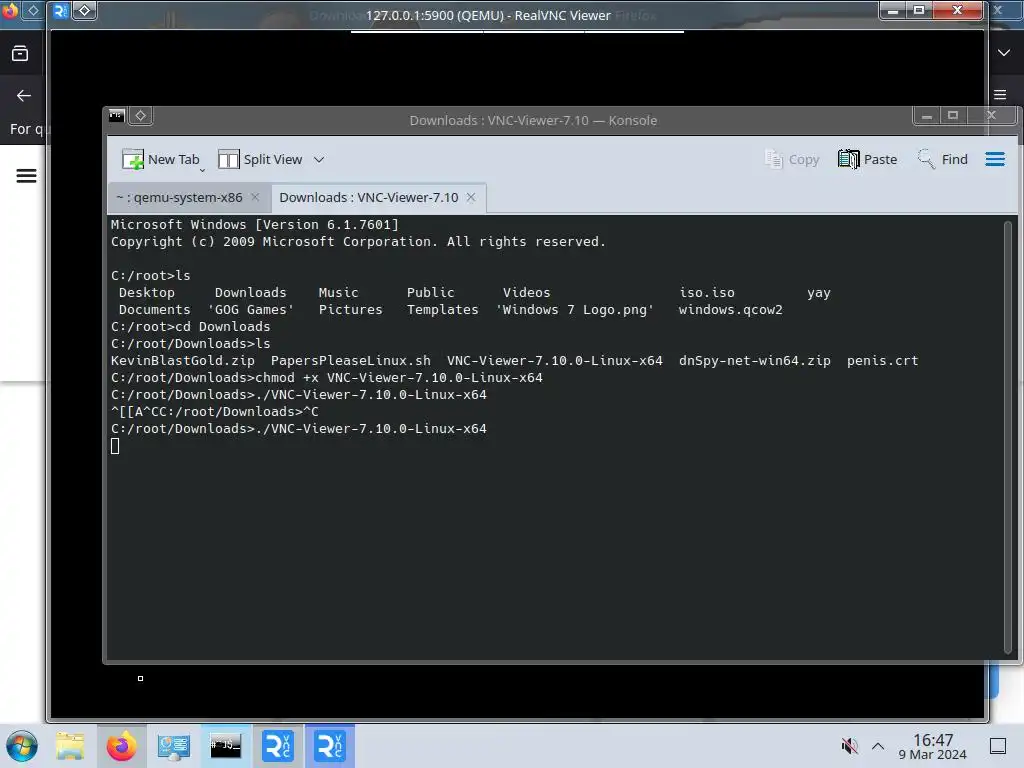Switch to Konsole terminal in taskbar
1024x768 pixels.
[x=225, y=746]
